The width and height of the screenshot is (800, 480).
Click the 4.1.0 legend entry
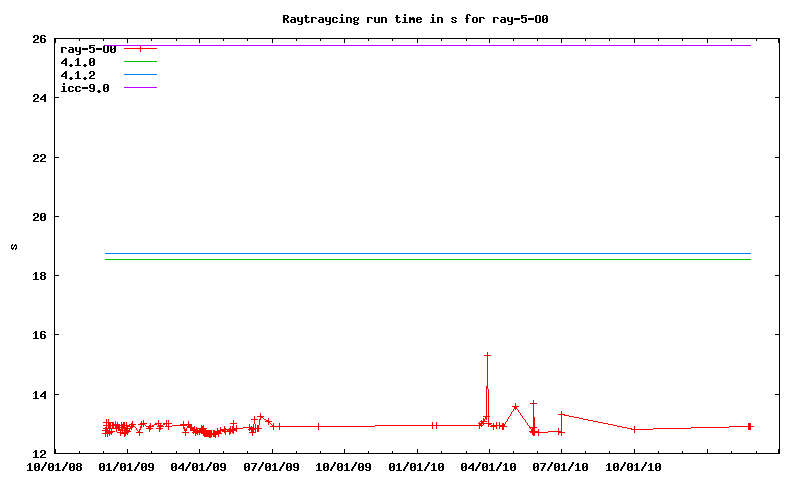(x=78, y=62)
